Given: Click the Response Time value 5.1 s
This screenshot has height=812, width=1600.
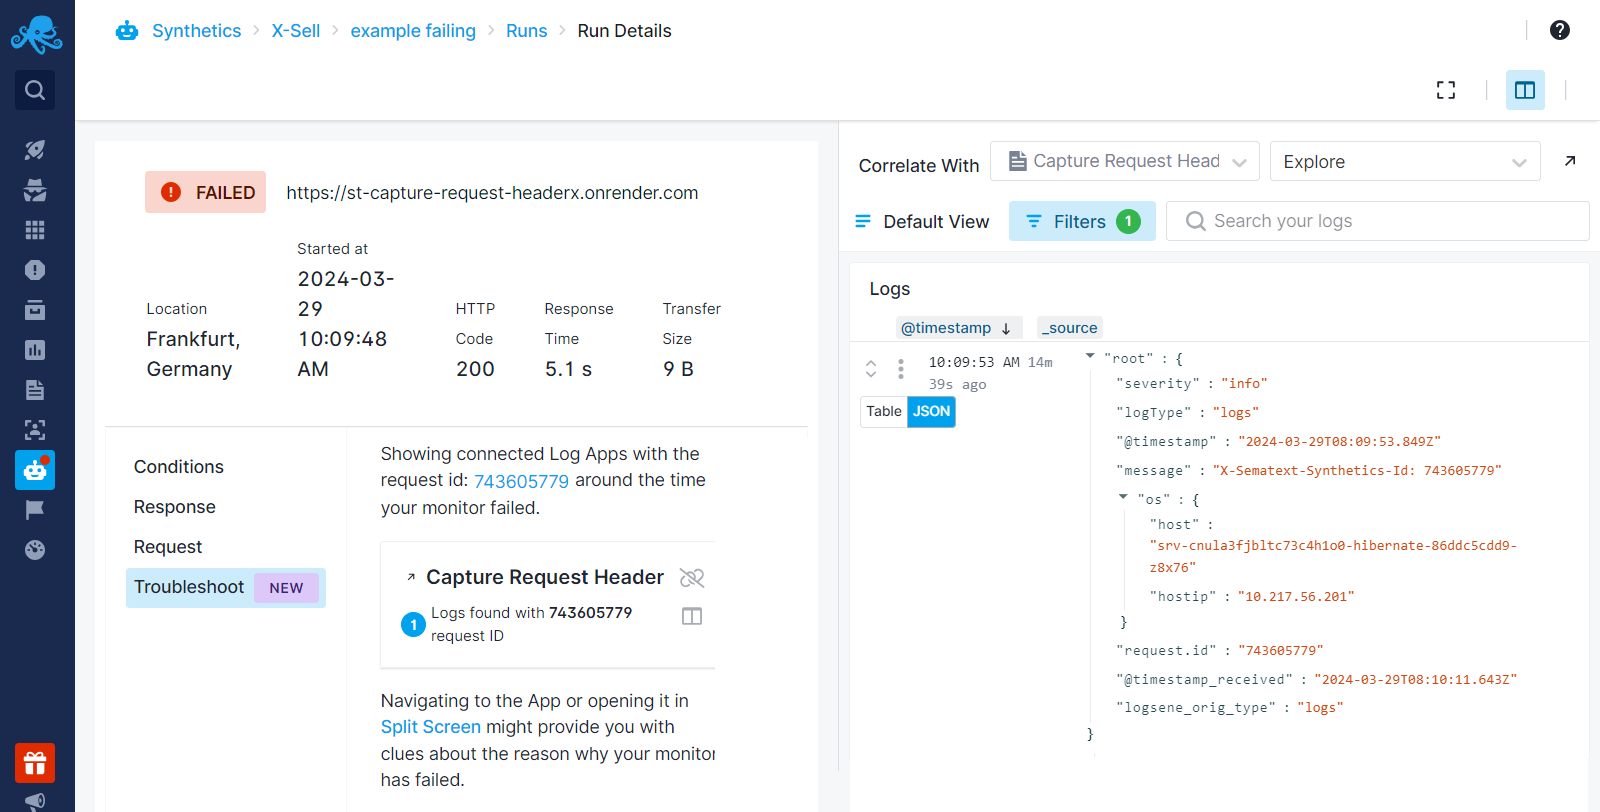Looking at the screenshot, I should coord(568,369).
